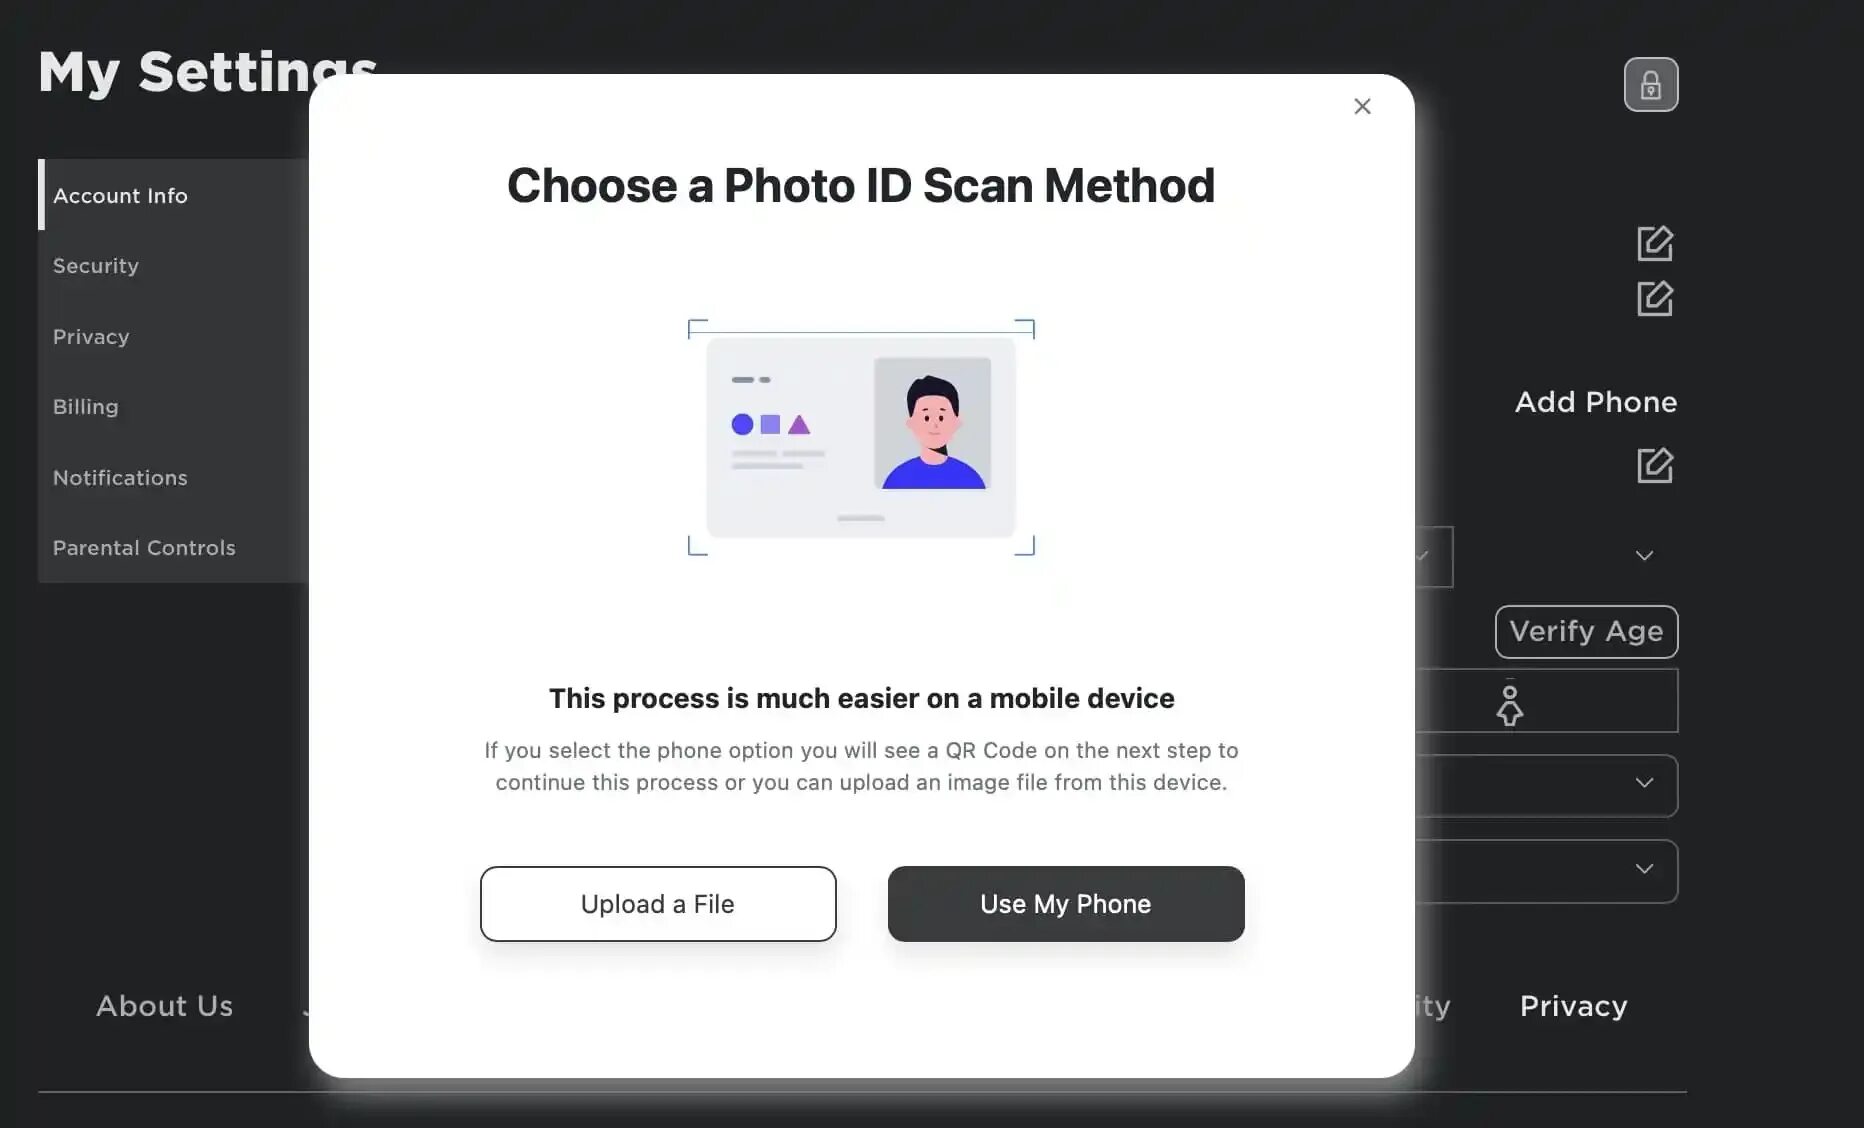This screenshot has width=1864, height=1128.
Task: Click the Verify Age button
Action: tap(1586, 632)
